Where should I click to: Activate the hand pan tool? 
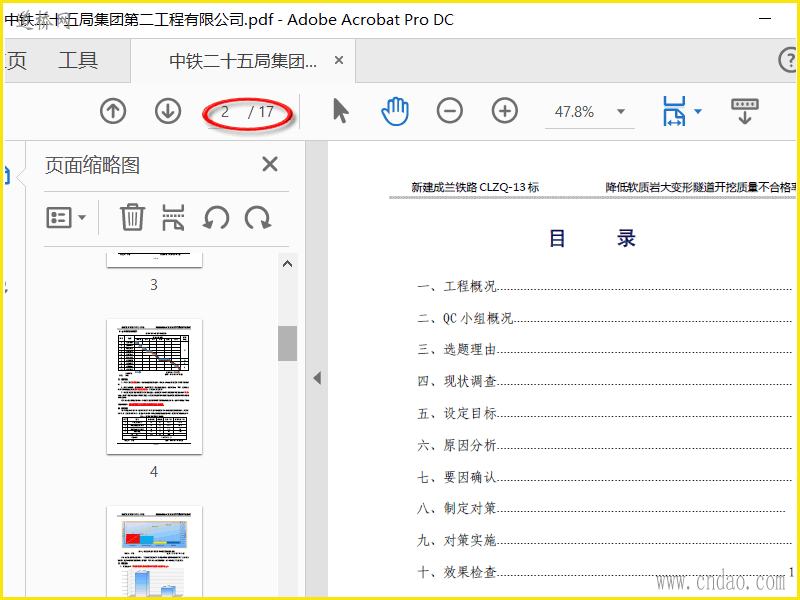[395, 111]
